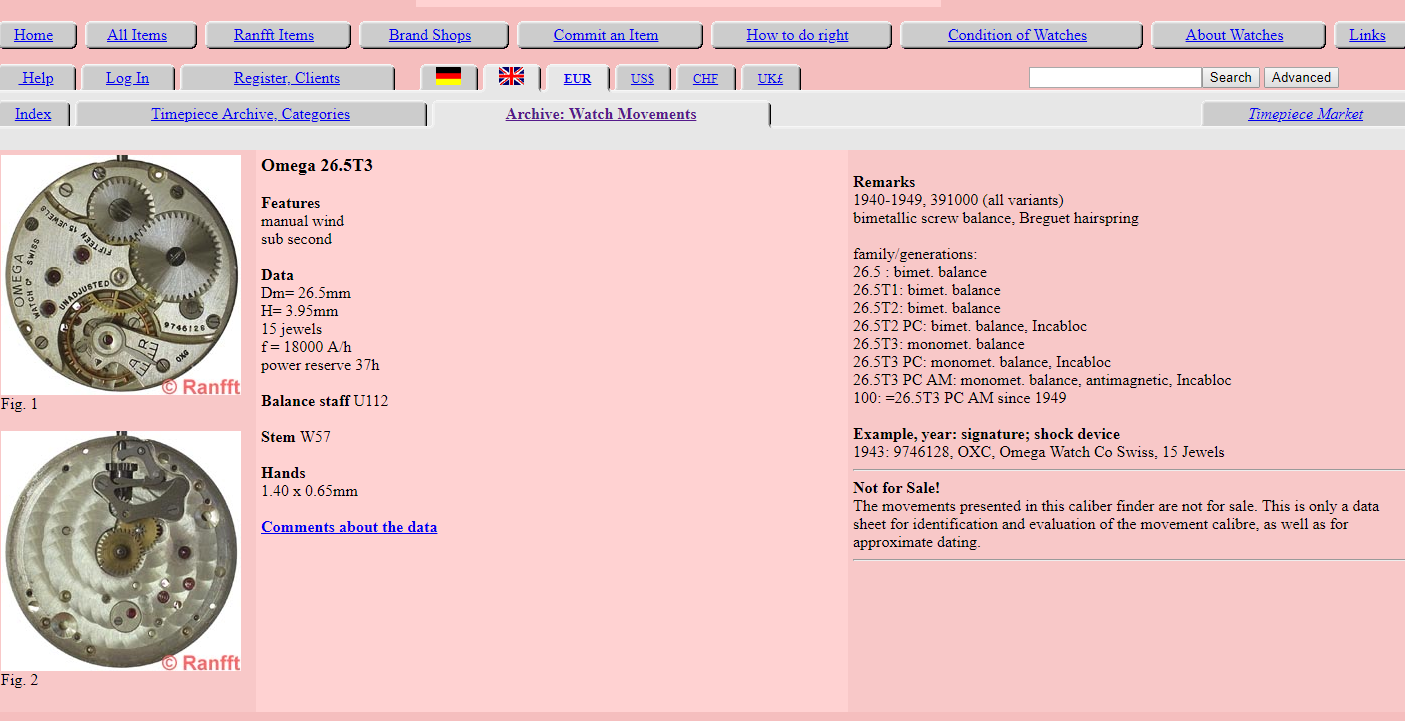
Task: Open Comments about the data link
Action: [x=349, y=527]
